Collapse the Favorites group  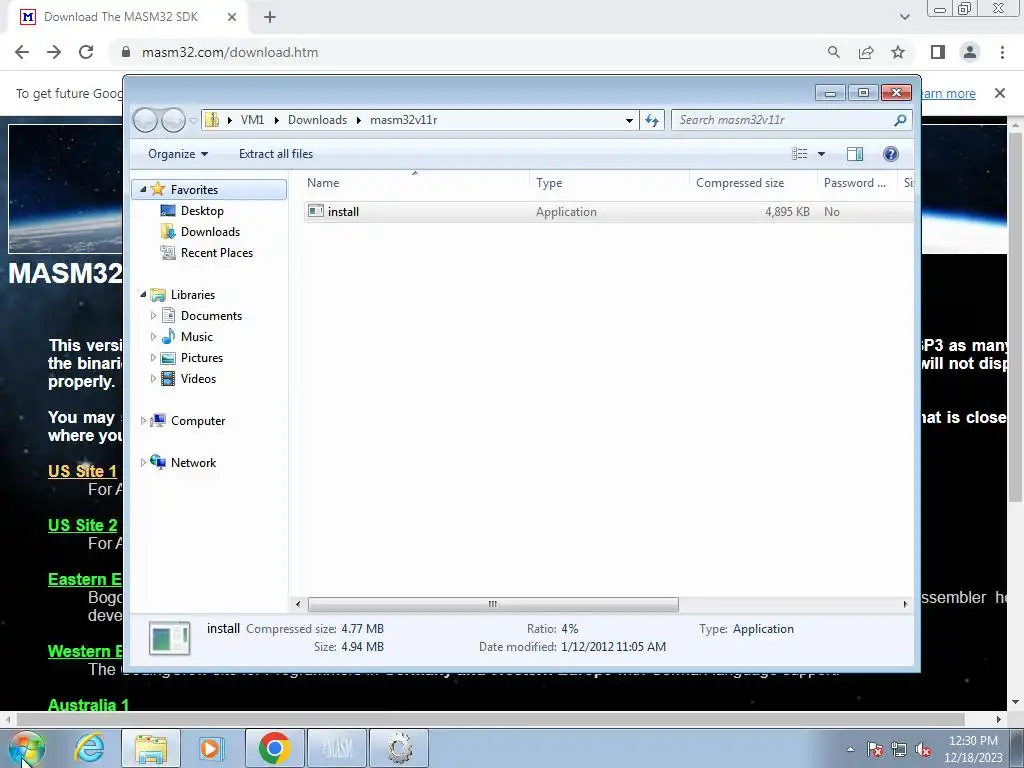click(x=143, y=189)
